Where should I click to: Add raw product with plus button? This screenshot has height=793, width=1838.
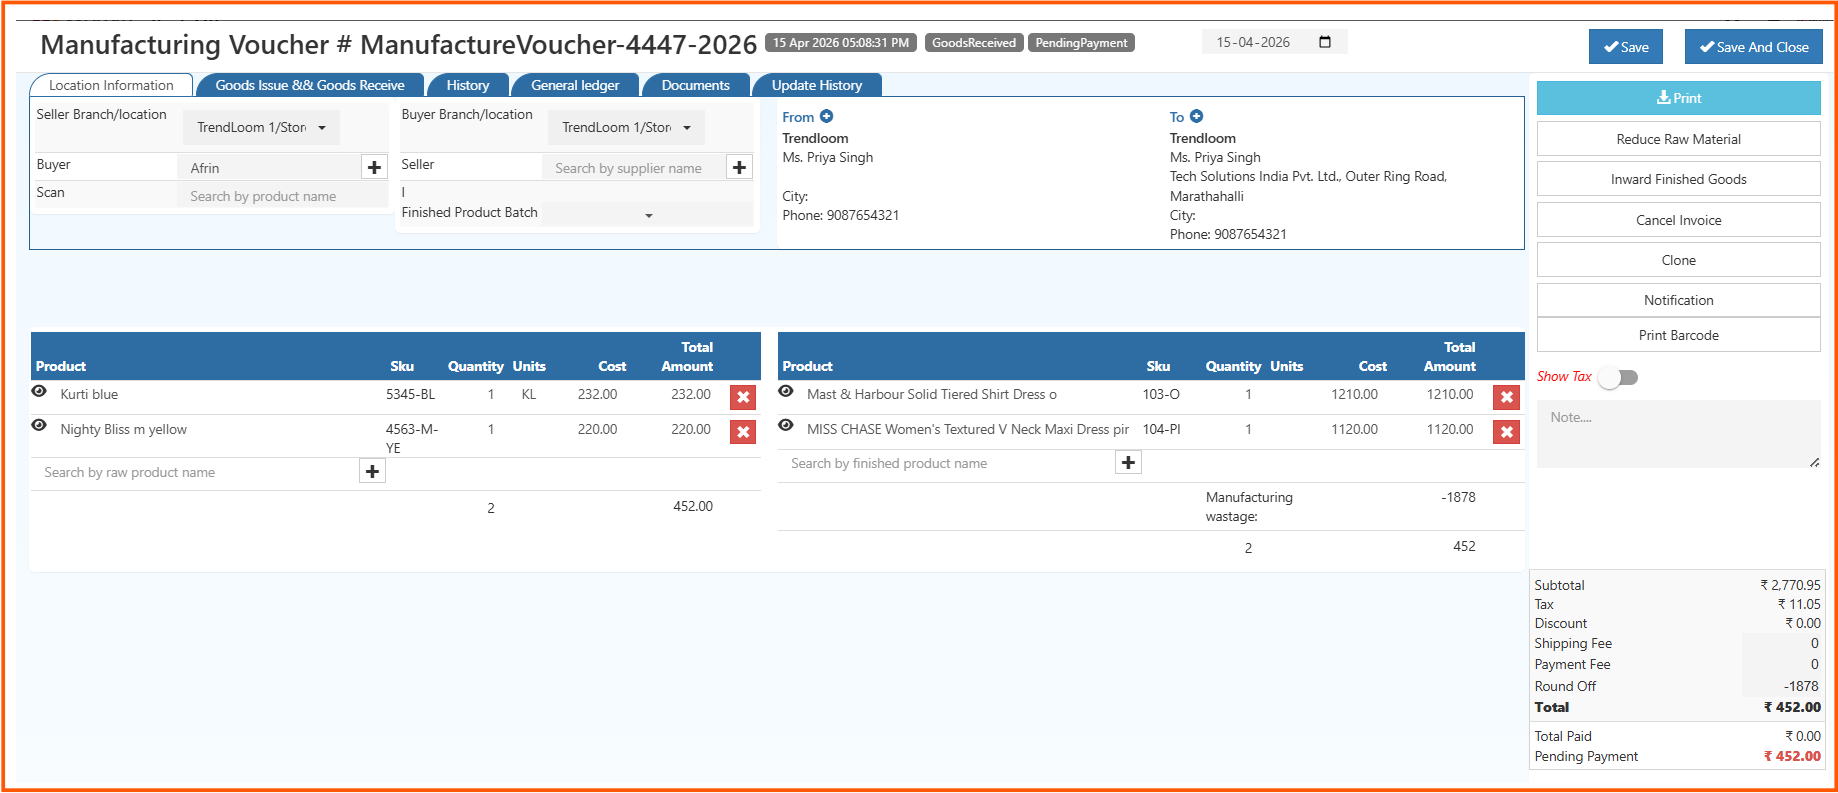[x=372, y=471]
